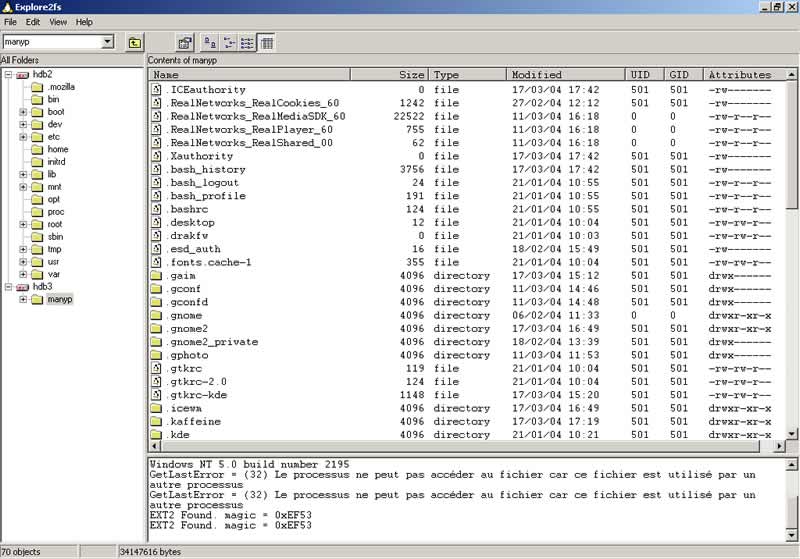Sort by the Type column header

pyautogui.click(x=467, y=75)
